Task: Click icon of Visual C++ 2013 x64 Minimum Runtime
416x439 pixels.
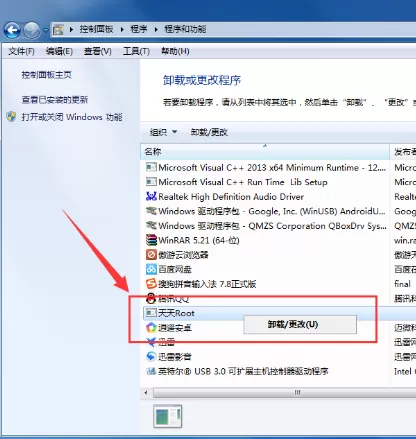Action: coord(151,167)
